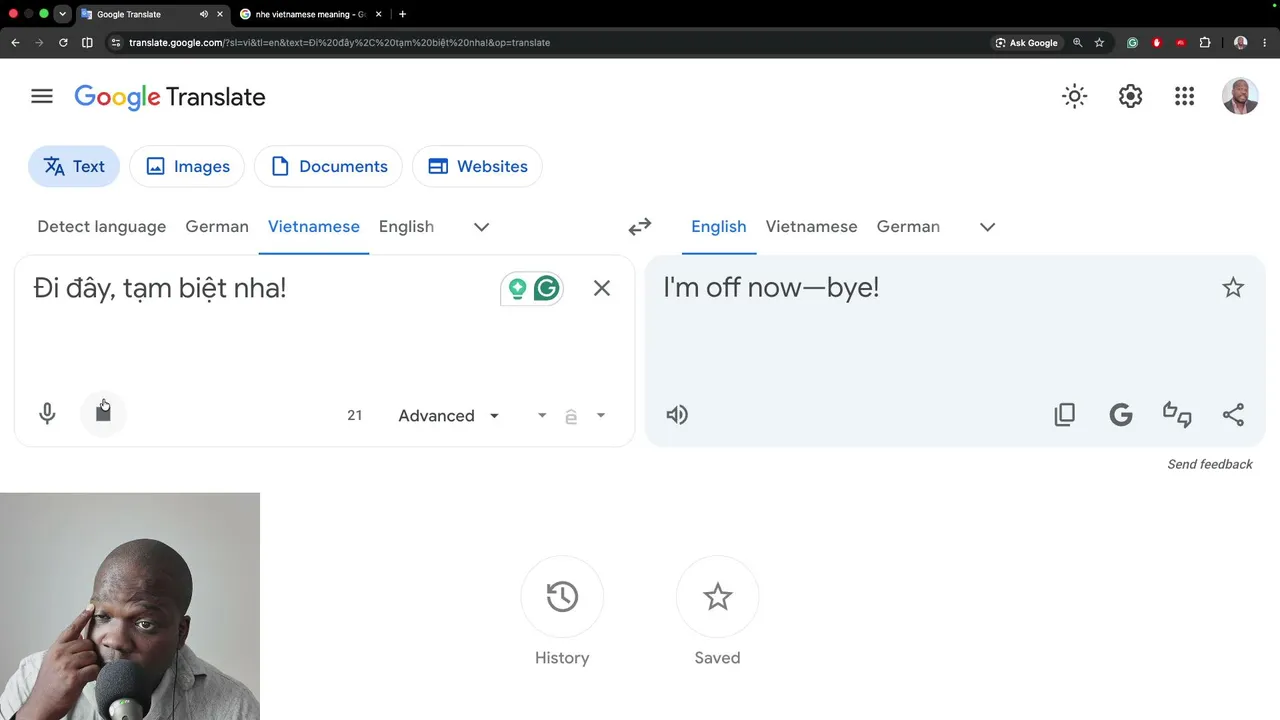Select English as target language
This screenshot has width=1280, height=720.
click(x=719, y=226)
